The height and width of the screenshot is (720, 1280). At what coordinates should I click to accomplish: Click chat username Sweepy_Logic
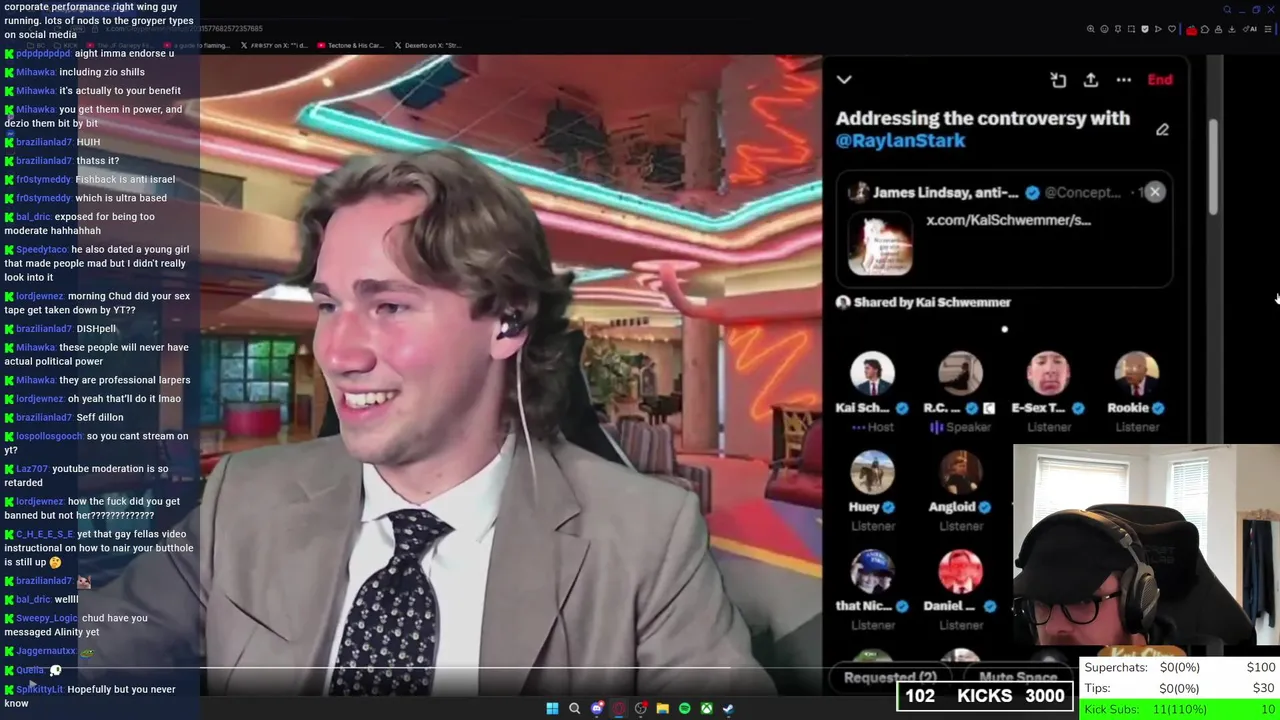pyautogui.click(x=47, y=618)
